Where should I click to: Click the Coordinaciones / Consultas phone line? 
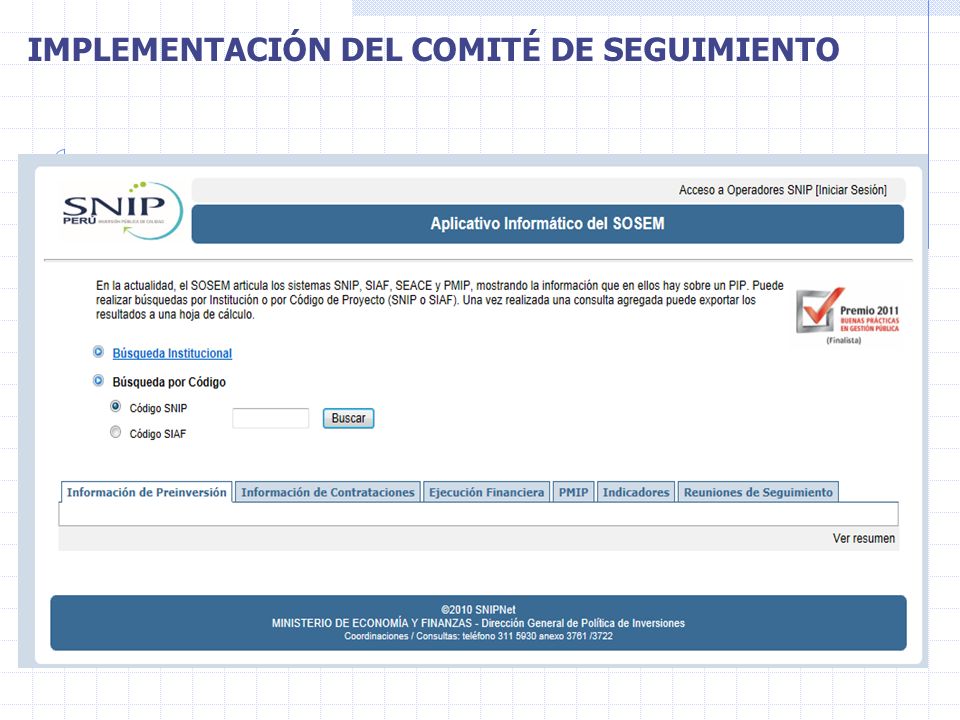478,636
